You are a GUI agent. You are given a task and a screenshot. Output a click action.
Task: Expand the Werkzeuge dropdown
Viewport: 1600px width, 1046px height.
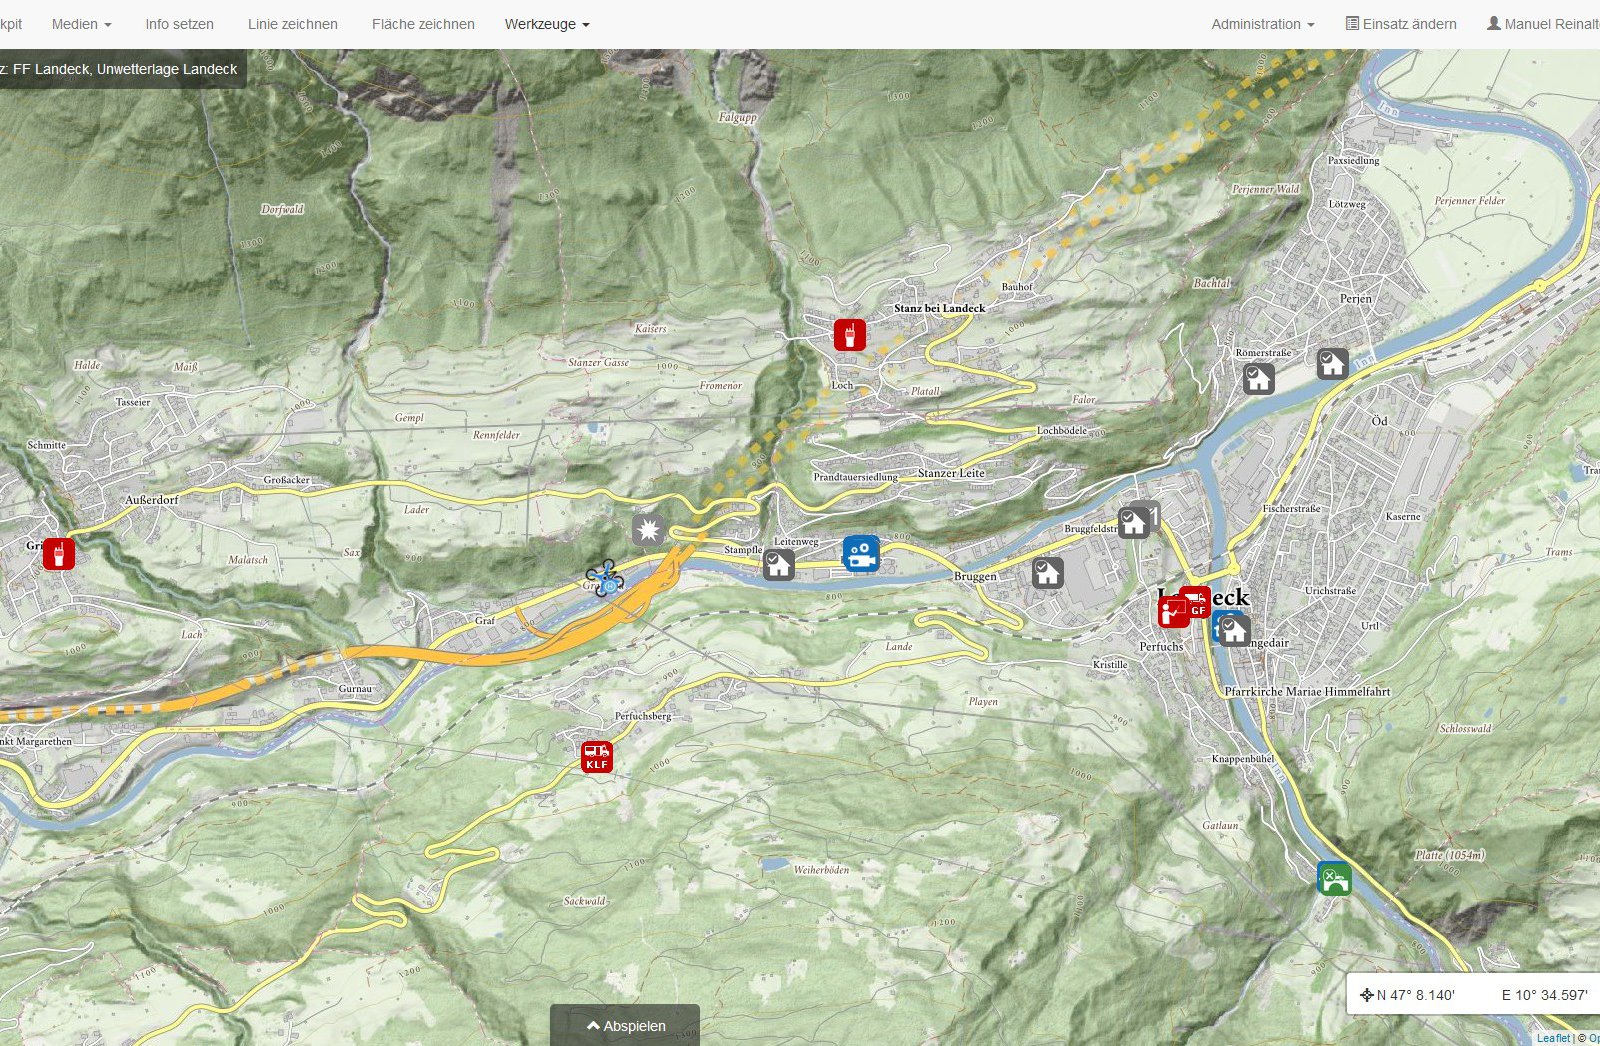547,24
